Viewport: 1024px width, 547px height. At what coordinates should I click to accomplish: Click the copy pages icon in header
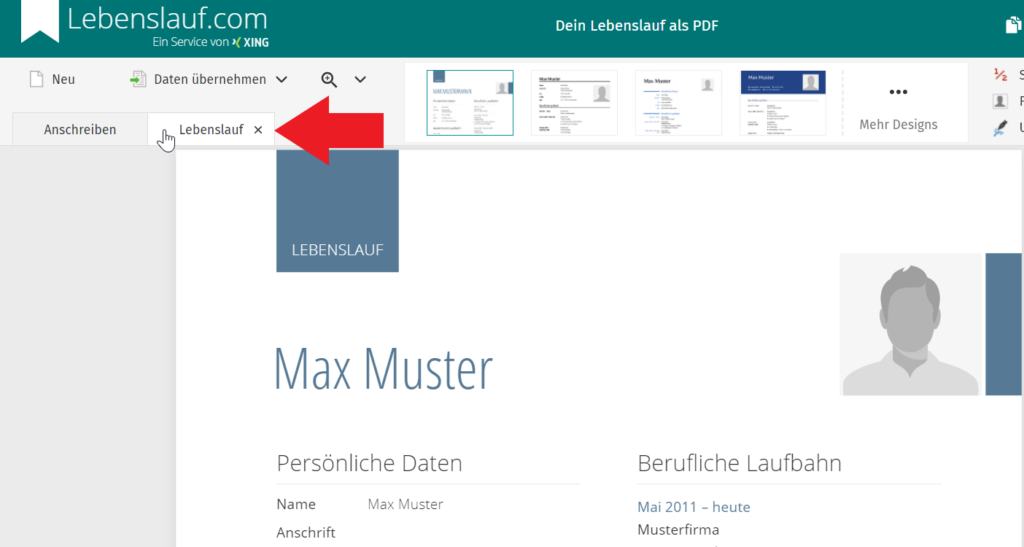[1013, 25]
